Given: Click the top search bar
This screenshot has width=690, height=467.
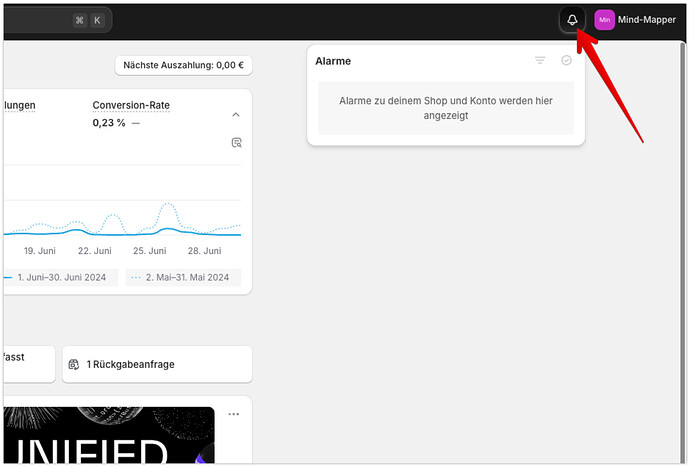Looking at the screenshot, I should coord(40,20).
